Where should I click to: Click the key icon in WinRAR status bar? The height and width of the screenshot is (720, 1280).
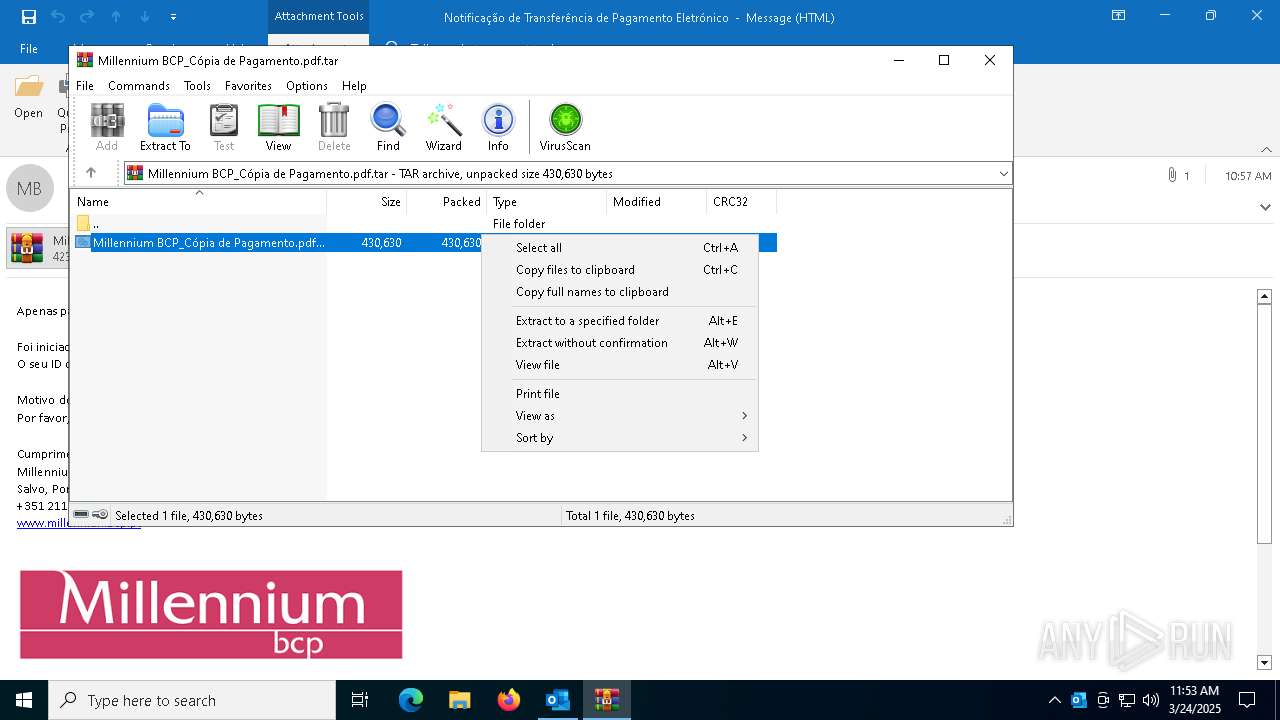click(x=100, y=514)
